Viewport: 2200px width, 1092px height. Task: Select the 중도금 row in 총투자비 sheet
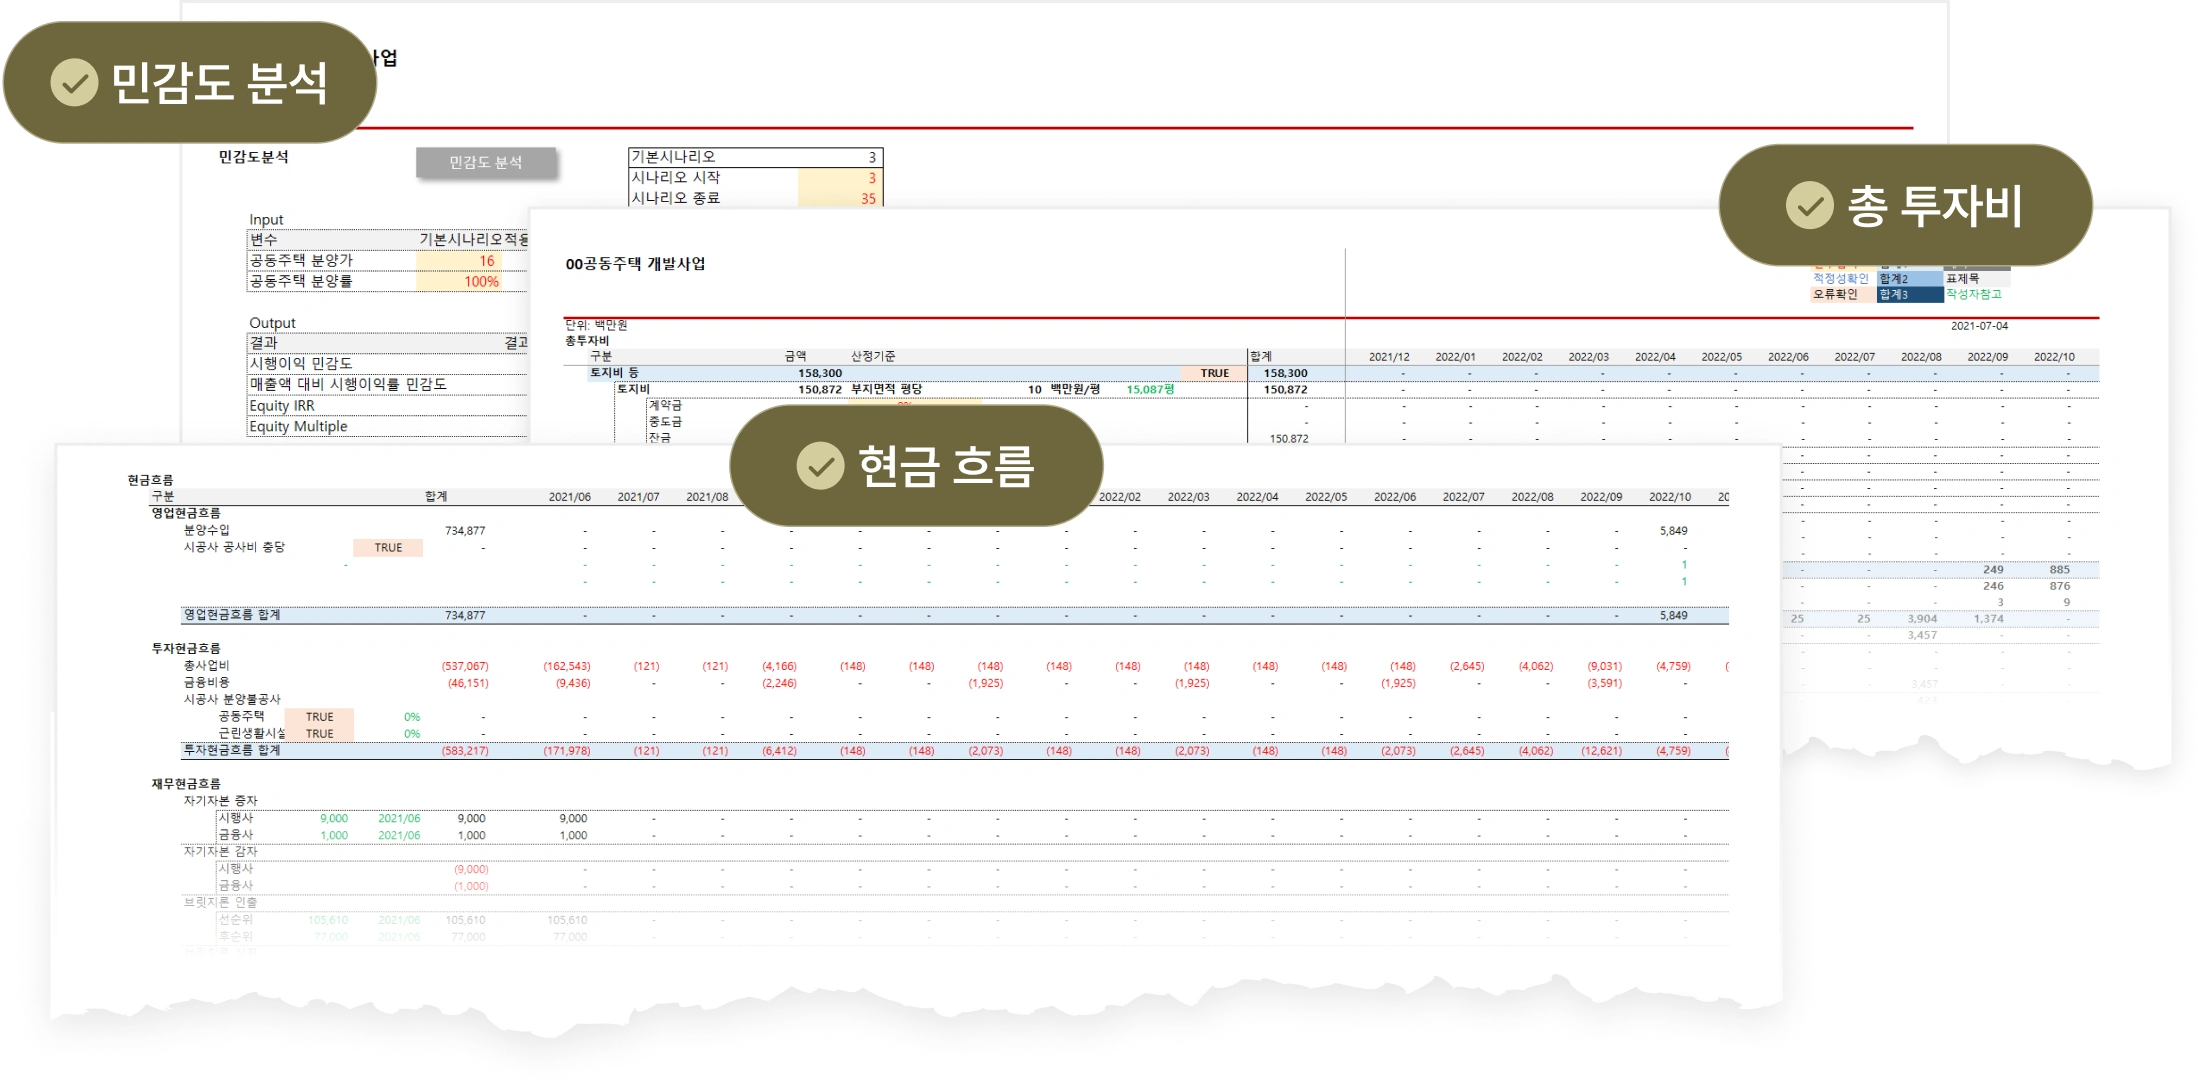[665, 422]
